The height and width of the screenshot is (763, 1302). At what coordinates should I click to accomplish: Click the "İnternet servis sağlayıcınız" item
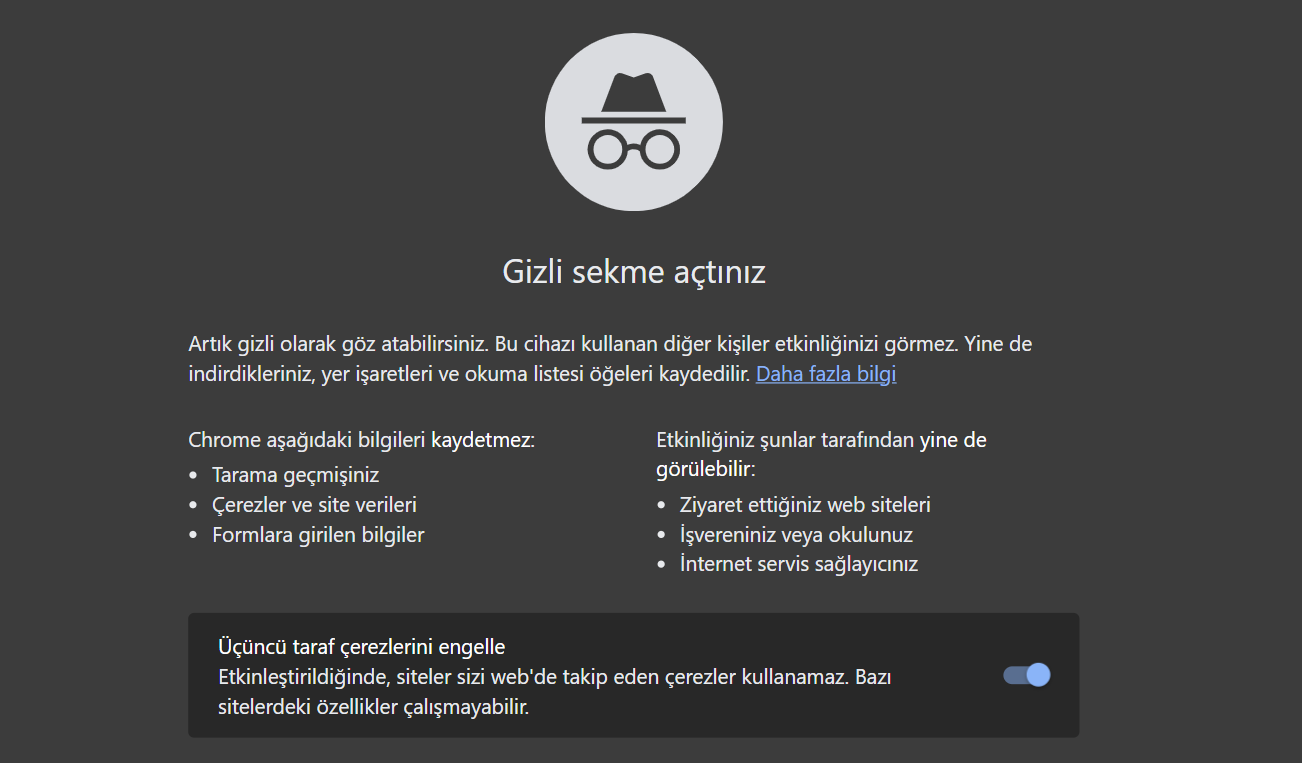[799, 564]
